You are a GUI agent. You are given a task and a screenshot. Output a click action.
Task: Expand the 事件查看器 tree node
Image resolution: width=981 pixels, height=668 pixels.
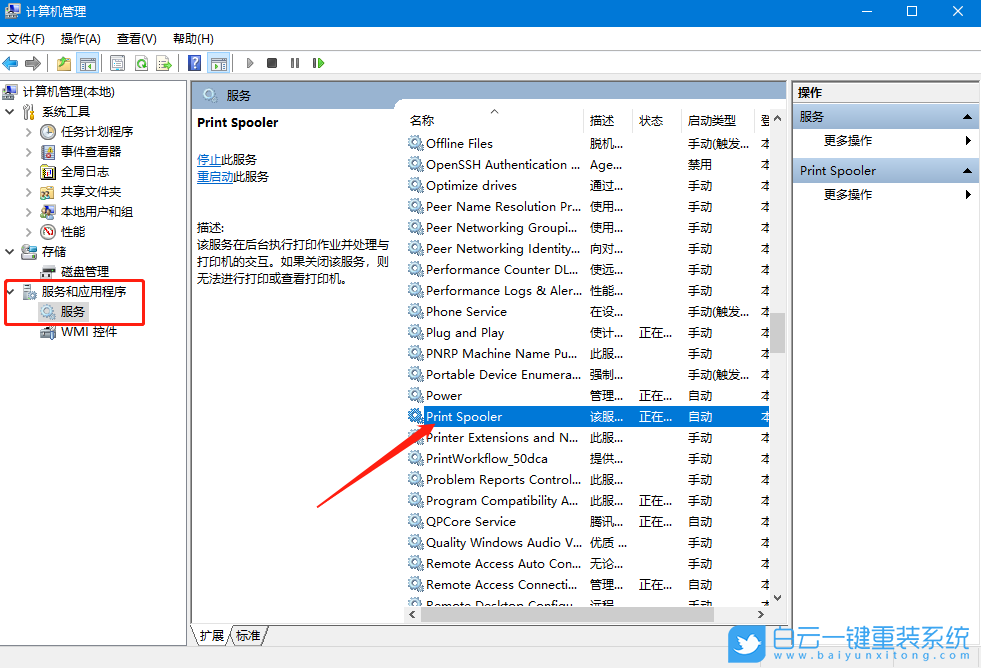(28, 152)
